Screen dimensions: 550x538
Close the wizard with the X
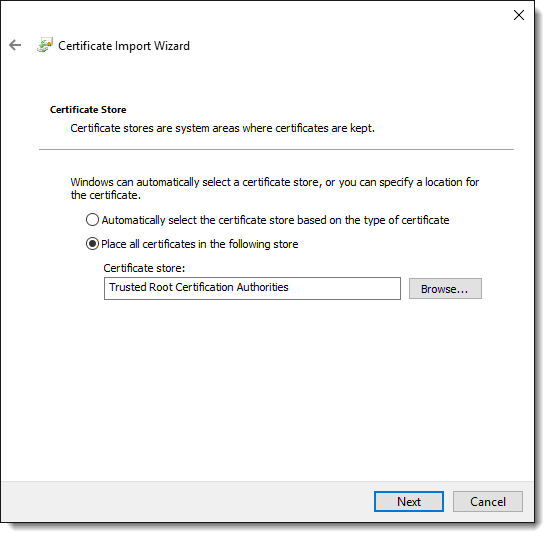[x=519, y=15]
